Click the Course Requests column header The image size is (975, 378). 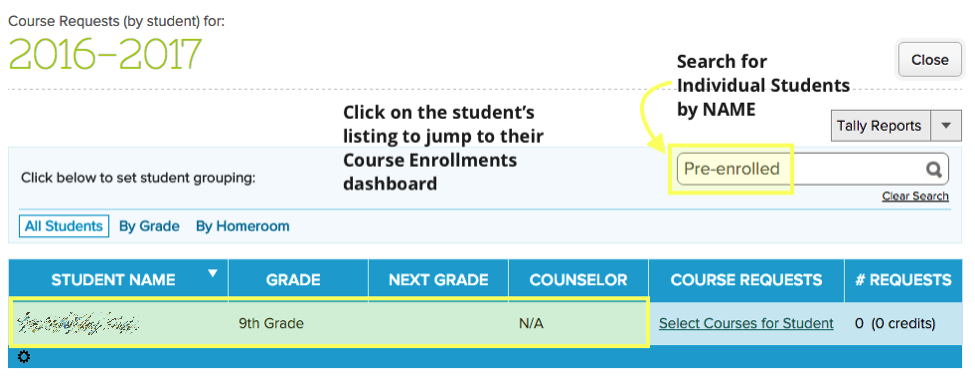tap(746, 279)
